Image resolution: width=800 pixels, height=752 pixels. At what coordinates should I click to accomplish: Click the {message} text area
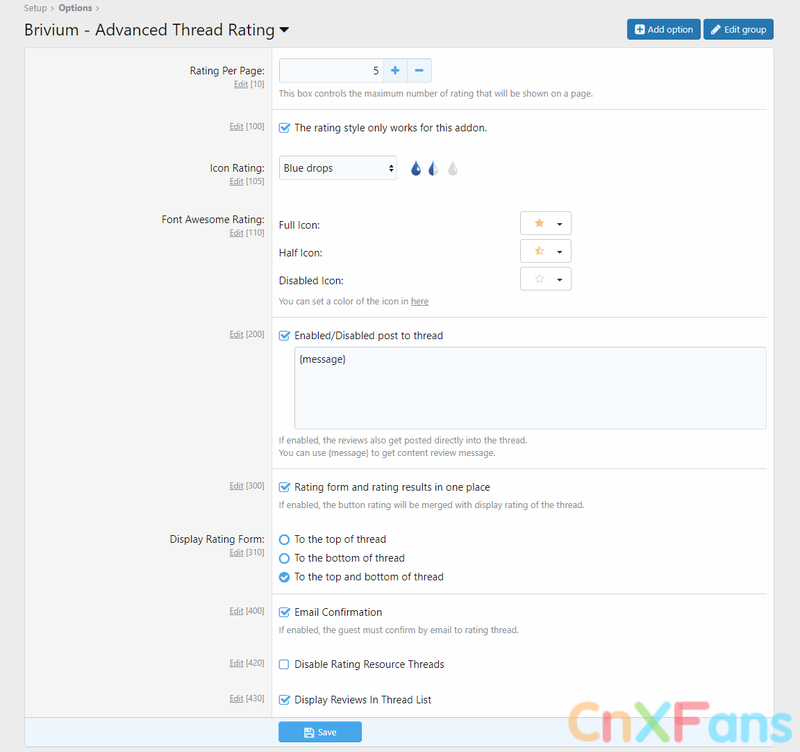click(x=530, y=388)
